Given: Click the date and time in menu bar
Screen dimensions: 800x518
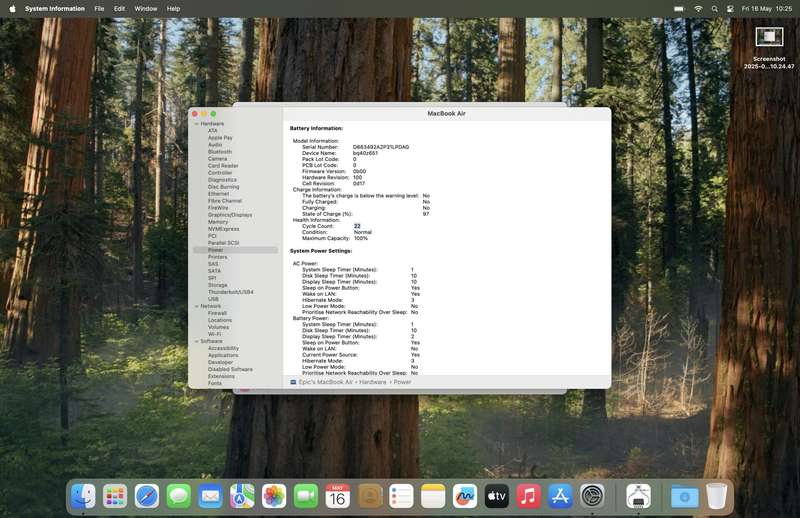Looking at the screenshot, I should click(766, 9).
